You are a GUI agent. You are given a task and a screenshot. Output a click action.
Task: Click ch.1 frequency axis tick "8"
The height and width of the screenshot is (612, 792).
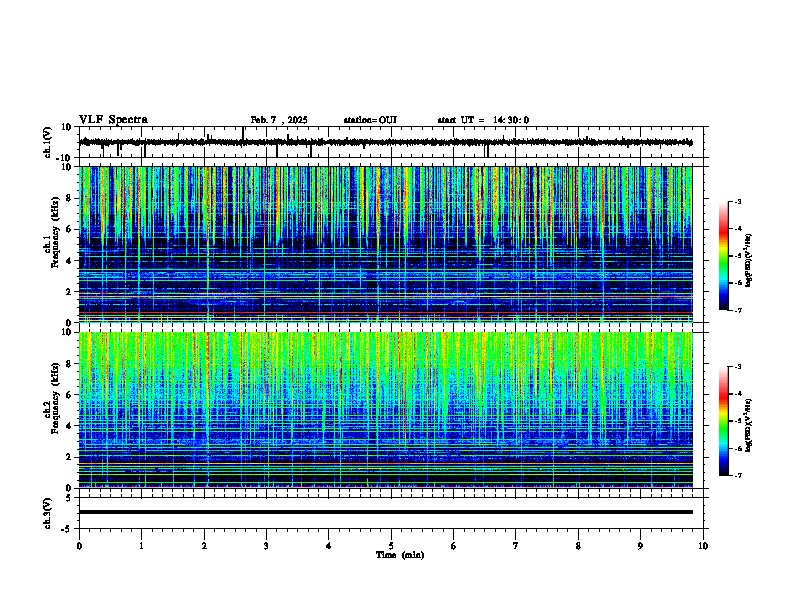click(69, 198)
